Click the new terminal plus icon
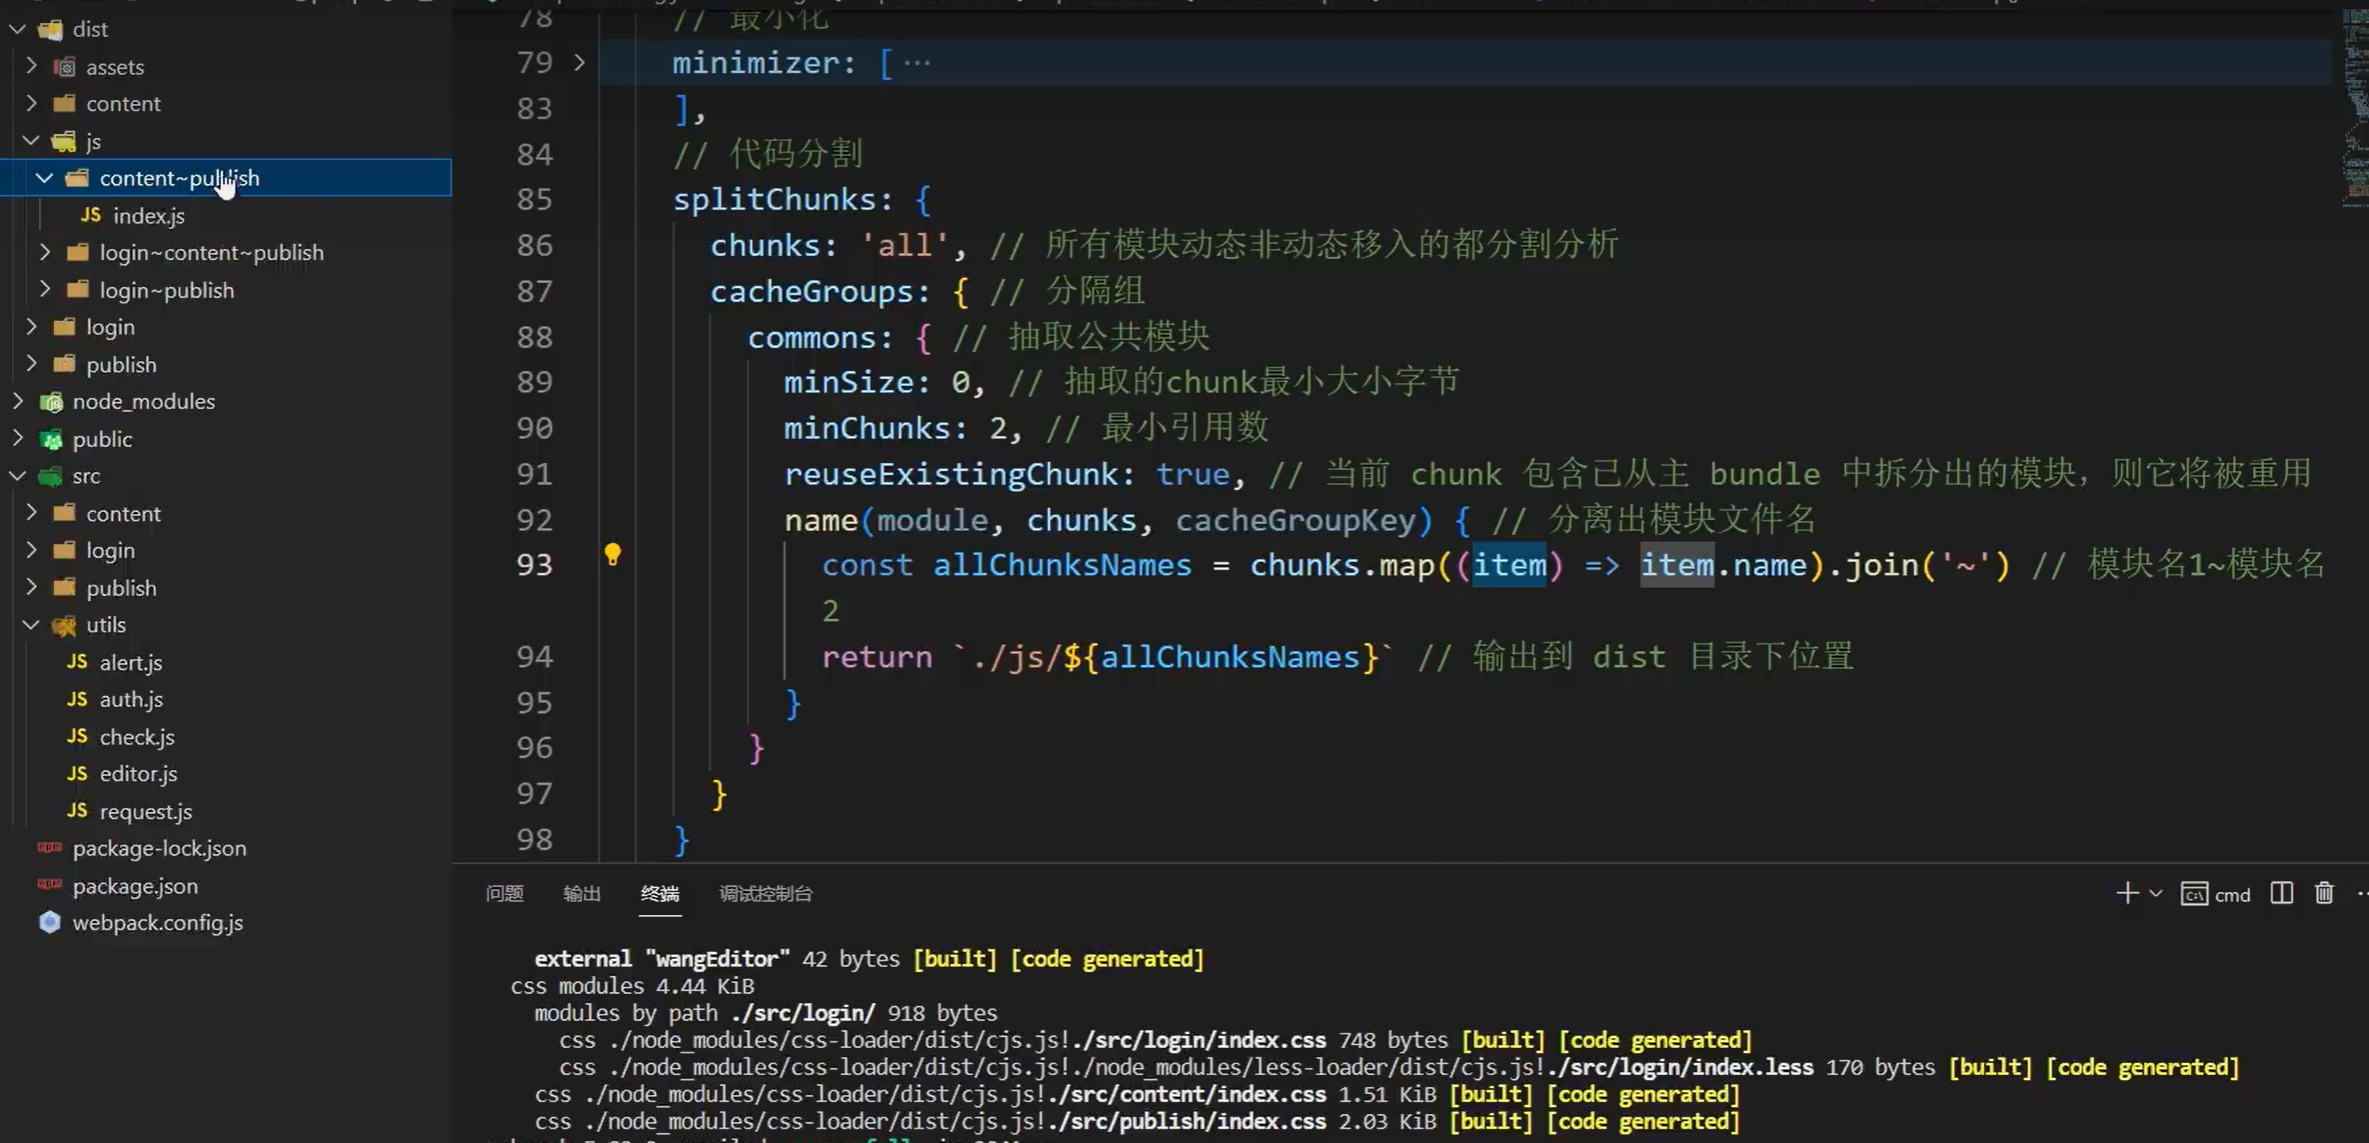This screenshot has width=2369, height=1143. click(2126, 893)
